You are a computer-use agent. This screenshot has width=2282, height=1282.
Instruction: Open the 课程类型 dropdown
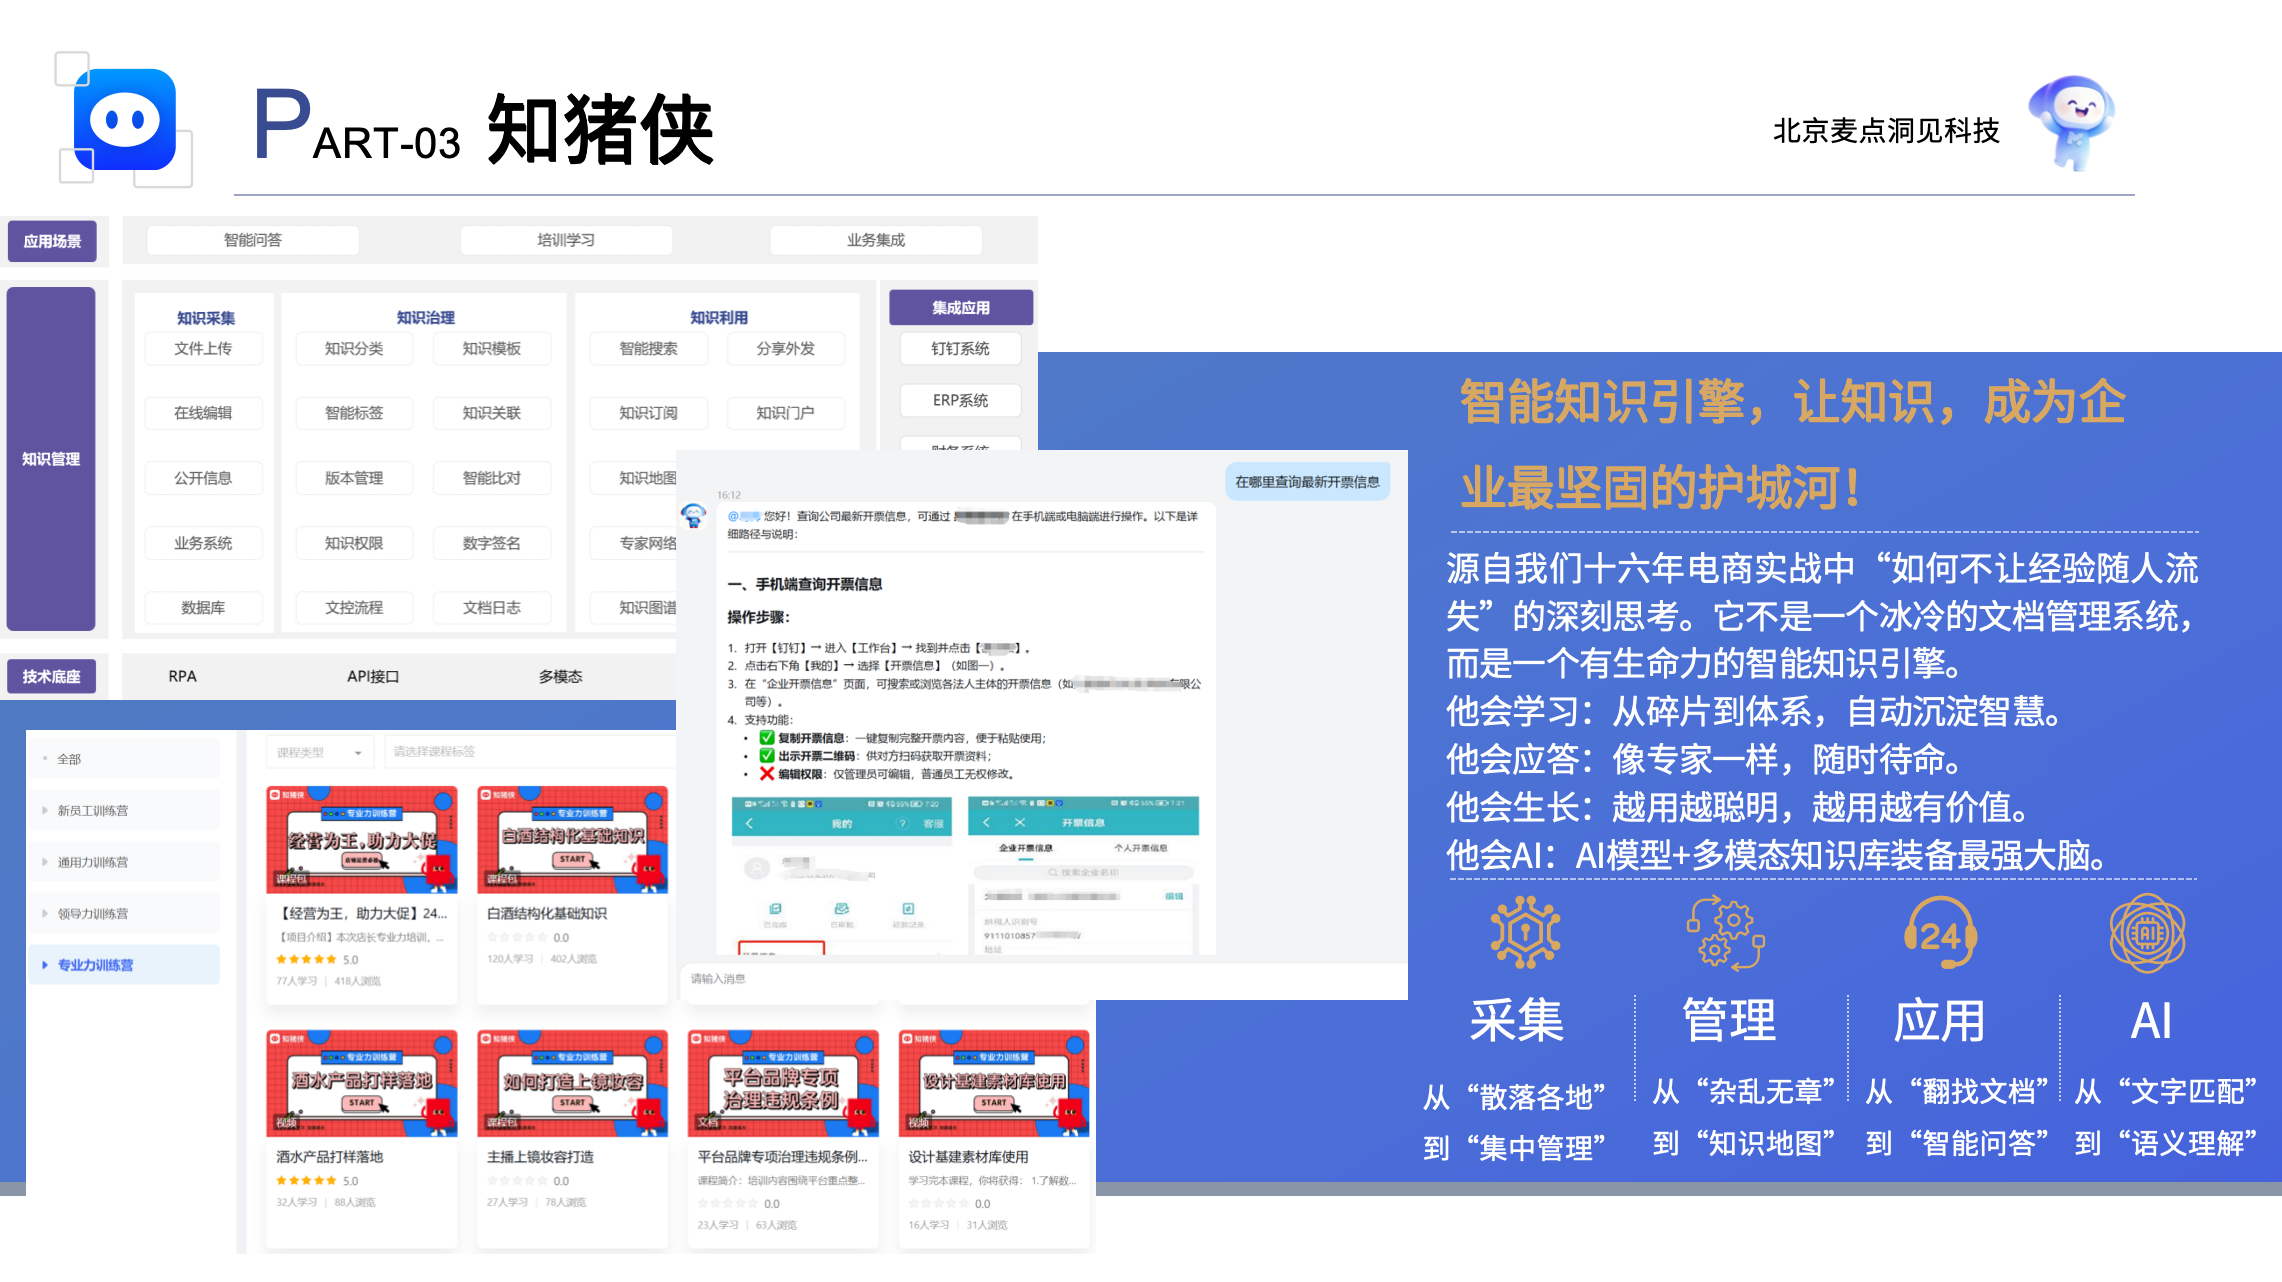[x=320, y=752]
